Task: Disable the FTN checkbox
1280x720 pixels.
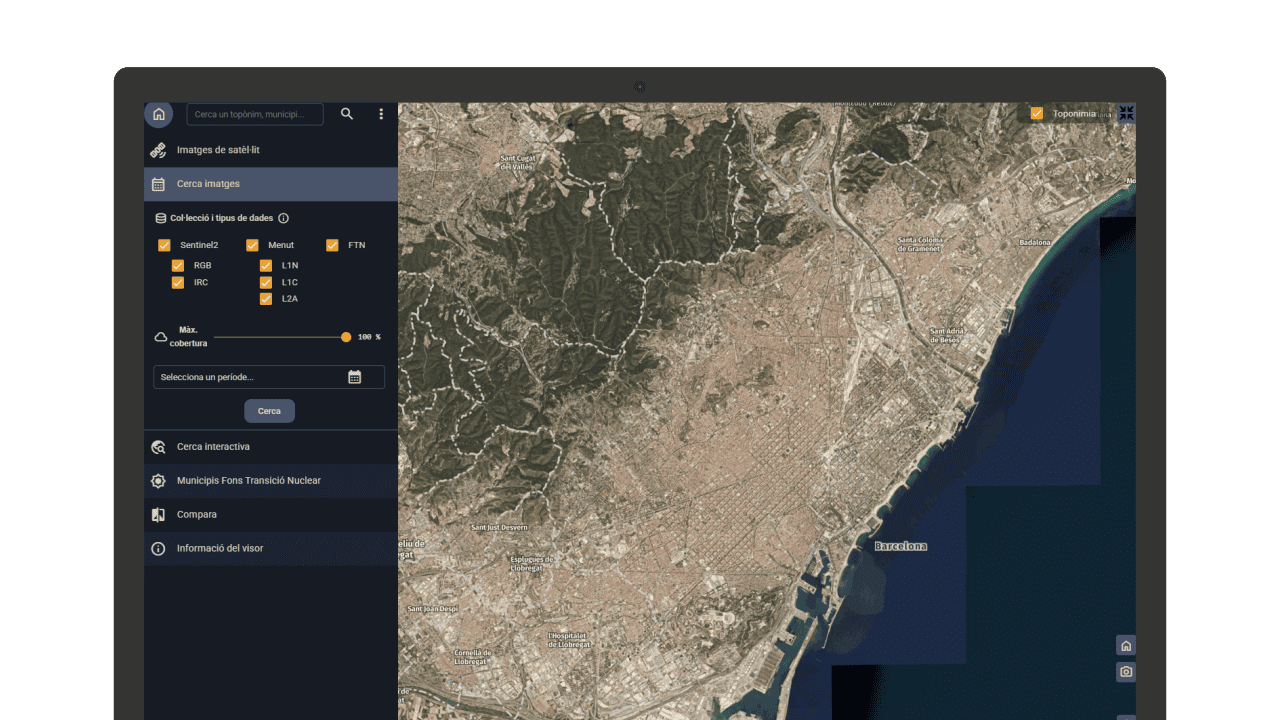Action: (332, 245)
